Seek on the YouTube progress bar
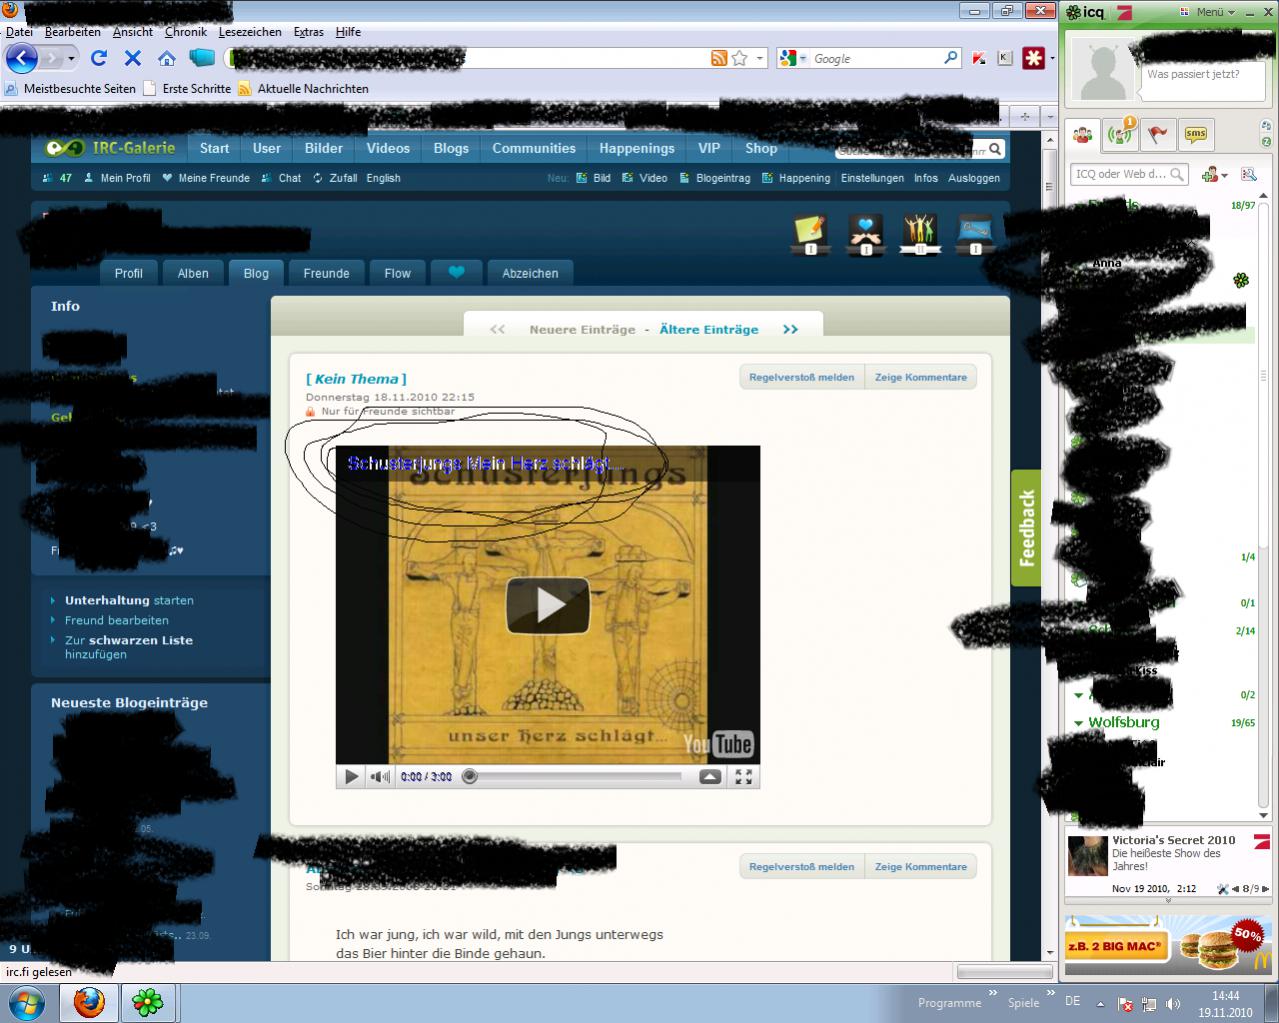 pos(575,776)
